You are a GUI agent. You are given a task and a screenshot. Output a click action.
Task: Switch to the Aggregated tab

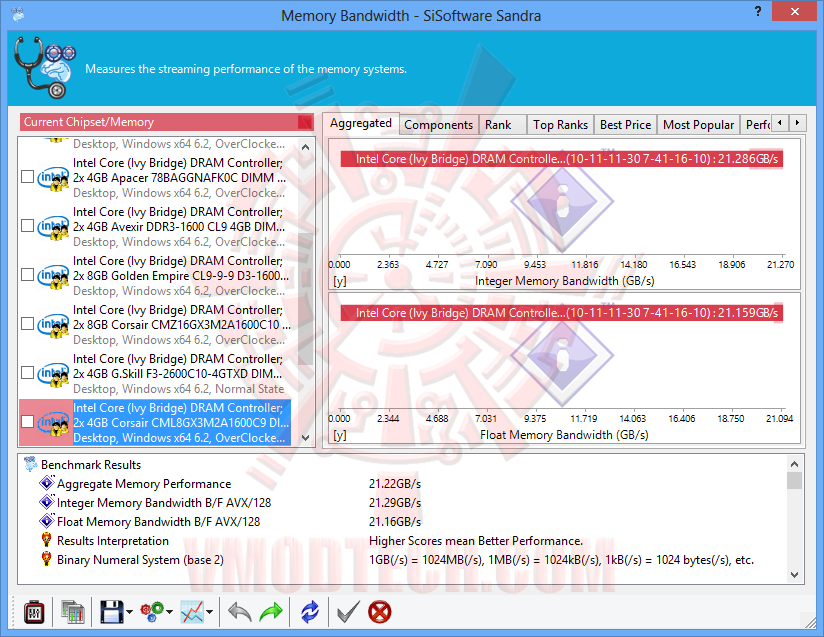(360, 124)
